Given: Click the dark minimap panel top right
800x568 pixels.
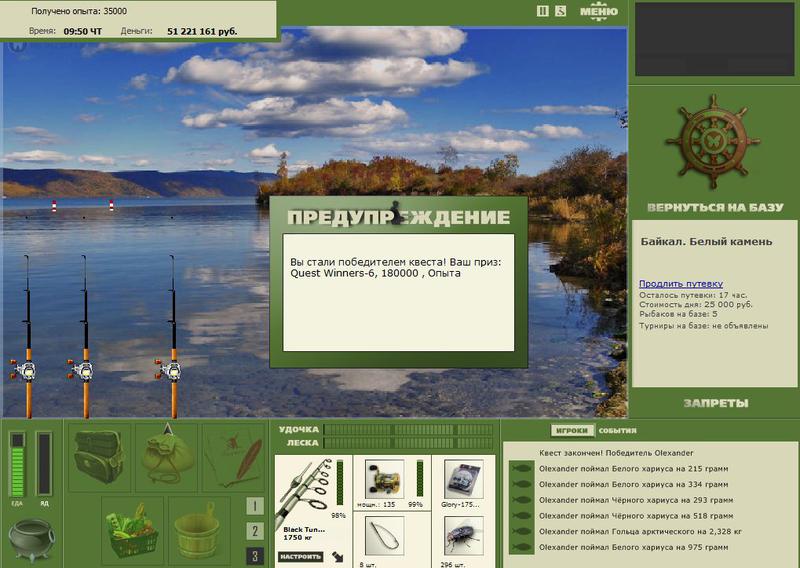Looking at the screenshot, I should tap(715, 39).
